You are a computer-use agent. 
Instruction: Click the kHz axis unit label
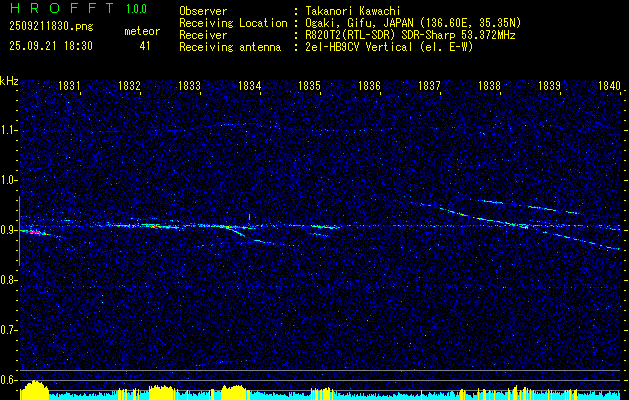(9, 81)
